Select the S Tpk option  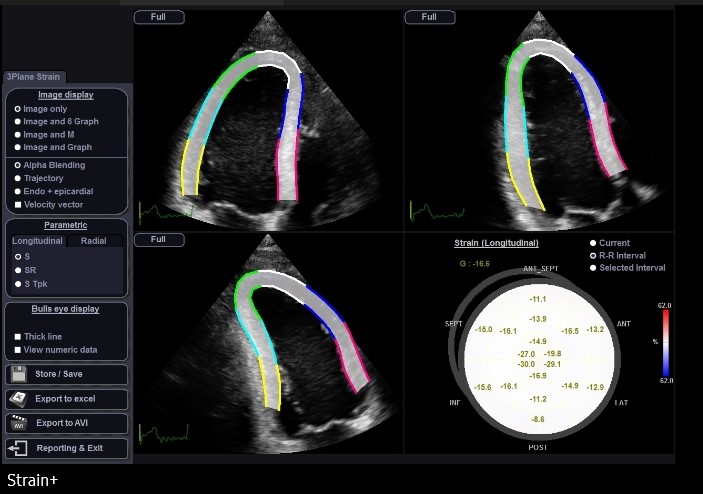pyautogui.click(x=18, y=284)
